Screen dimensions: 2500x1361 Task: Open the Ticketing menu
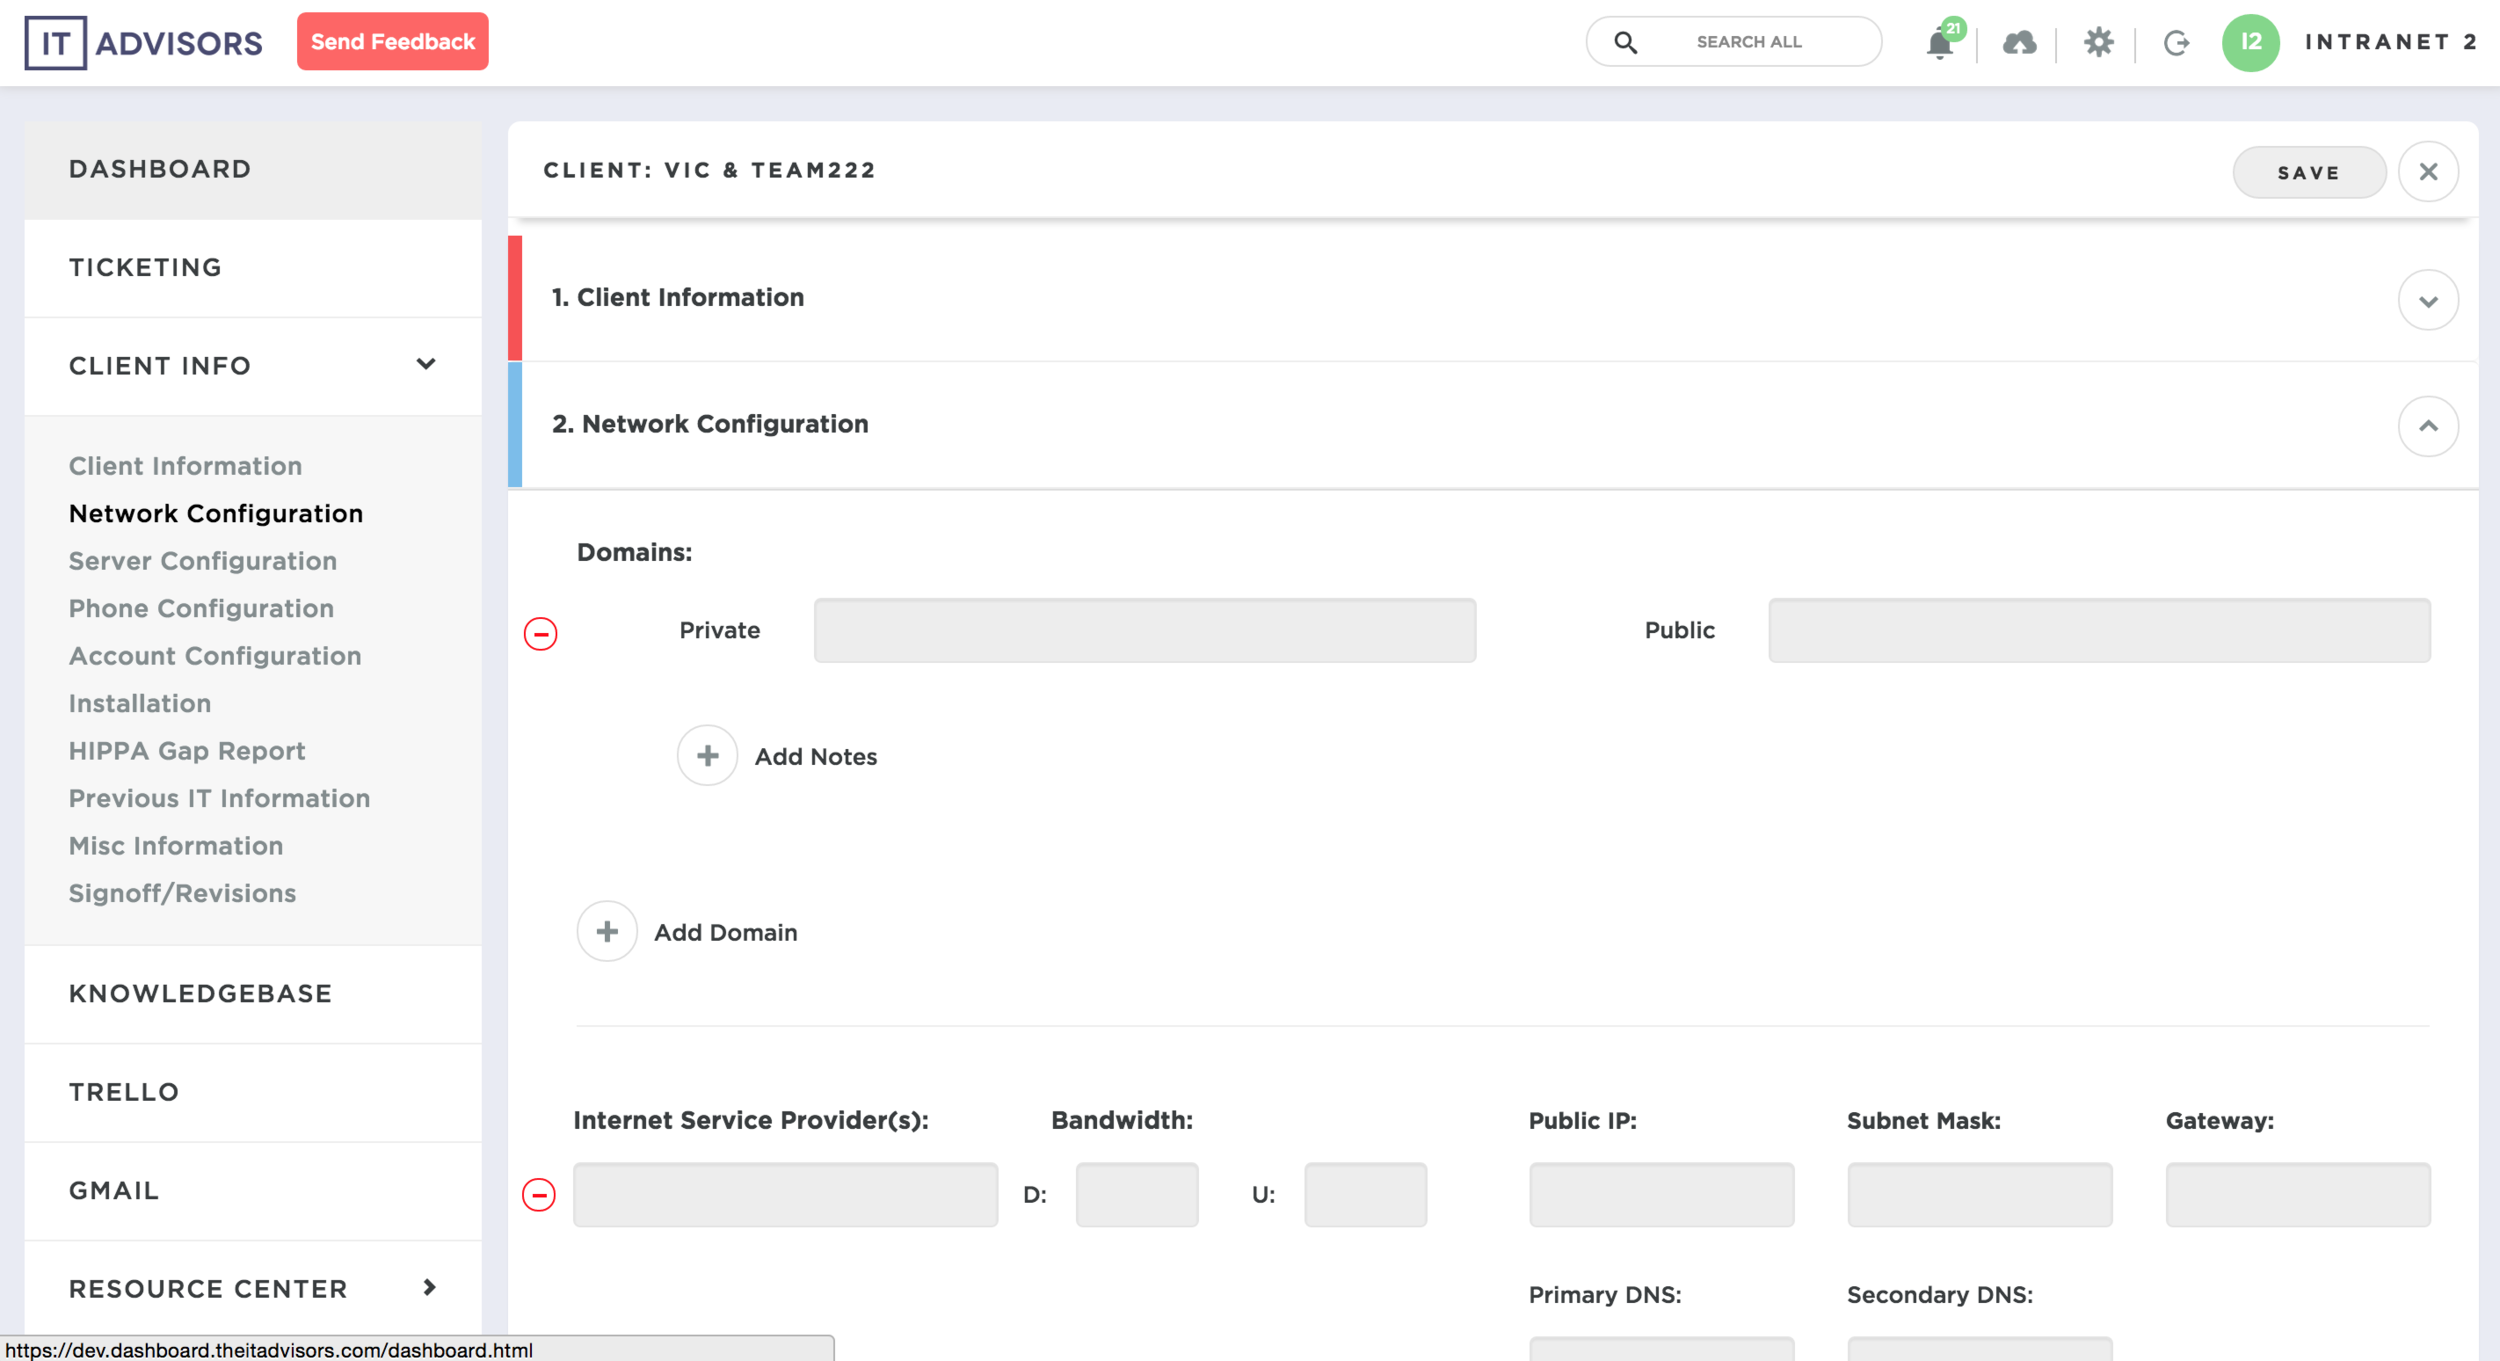pos(253,268)
